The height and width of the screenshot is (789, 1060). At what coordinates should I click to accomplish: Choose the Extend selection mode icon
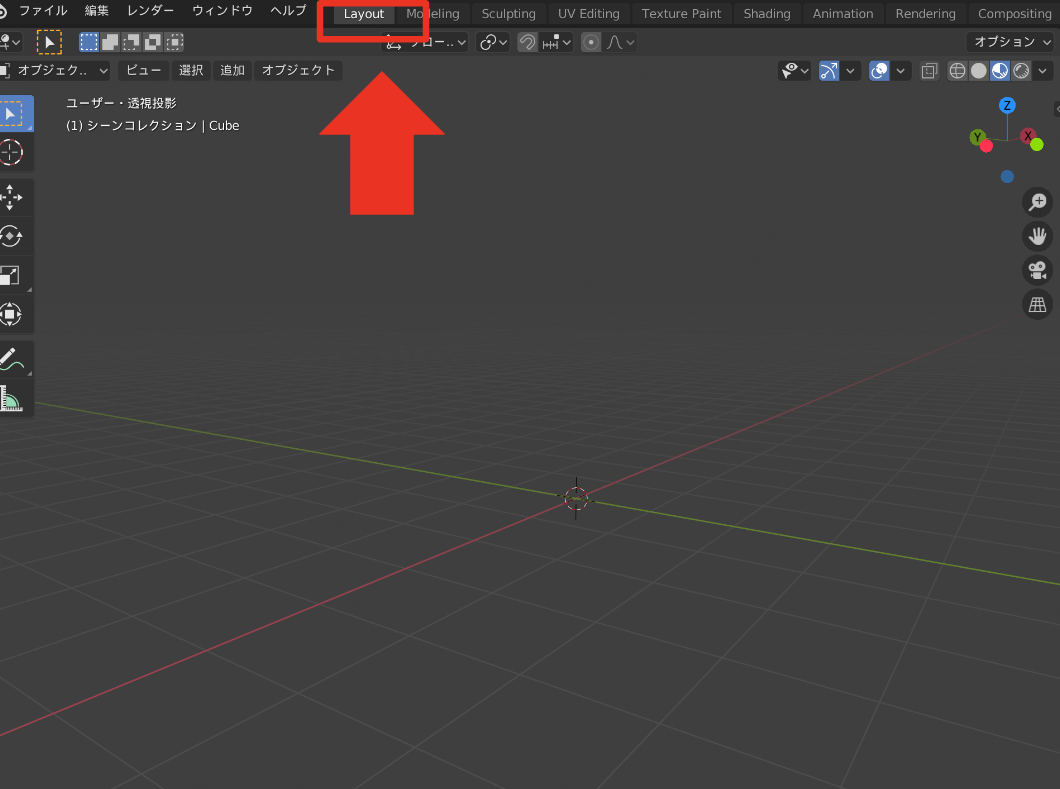point(110,42)
